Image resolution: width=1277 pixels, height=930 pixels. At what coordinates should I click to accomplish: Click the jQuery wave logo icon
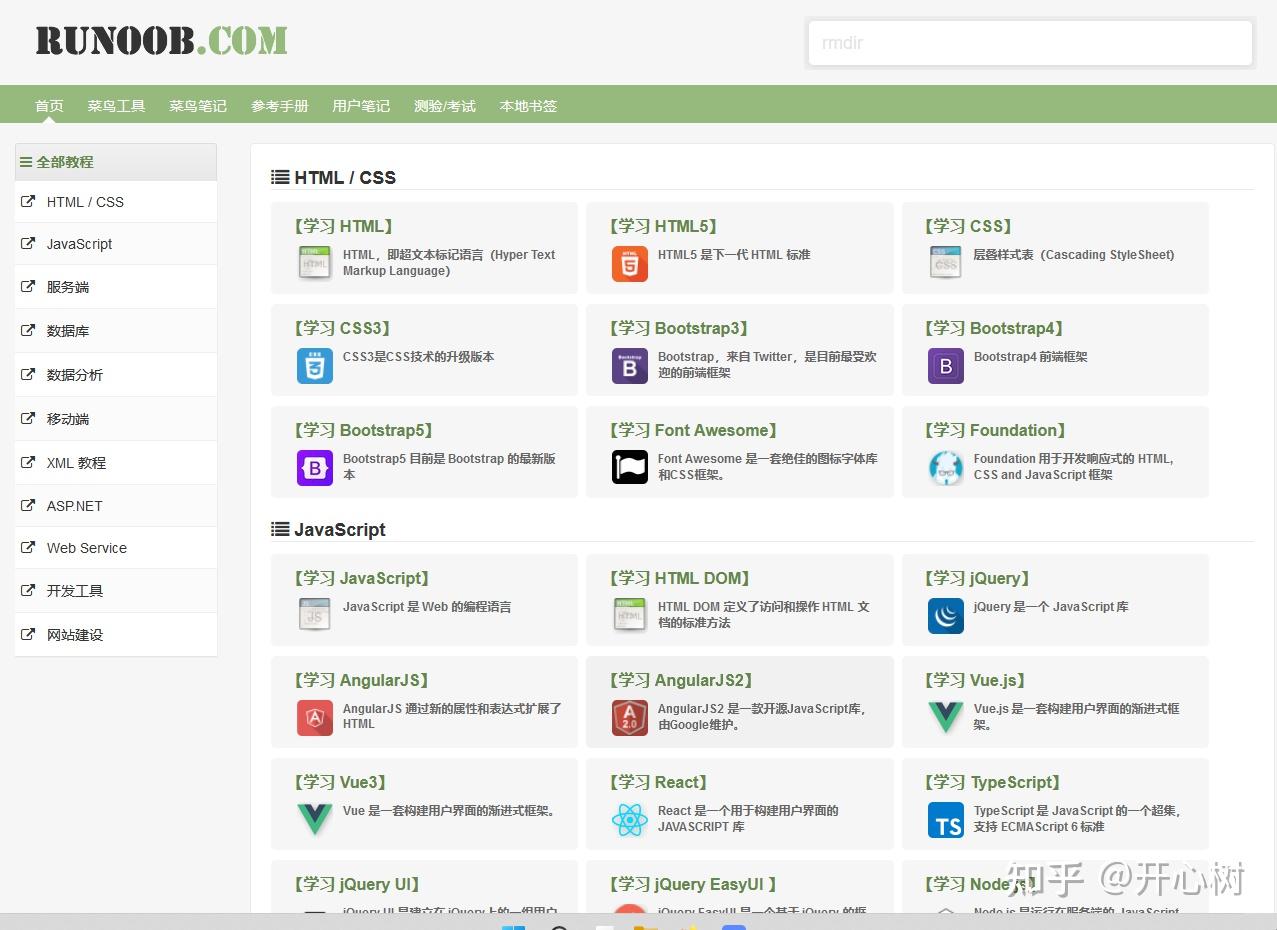coord(946,615)
